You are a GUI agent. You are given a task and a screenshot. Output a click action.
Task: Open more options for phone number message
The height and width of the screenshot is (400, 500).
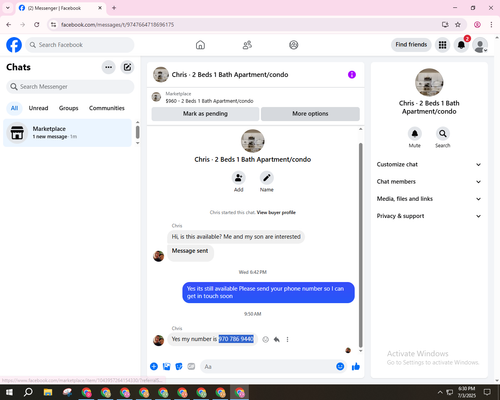click(287, 339)
